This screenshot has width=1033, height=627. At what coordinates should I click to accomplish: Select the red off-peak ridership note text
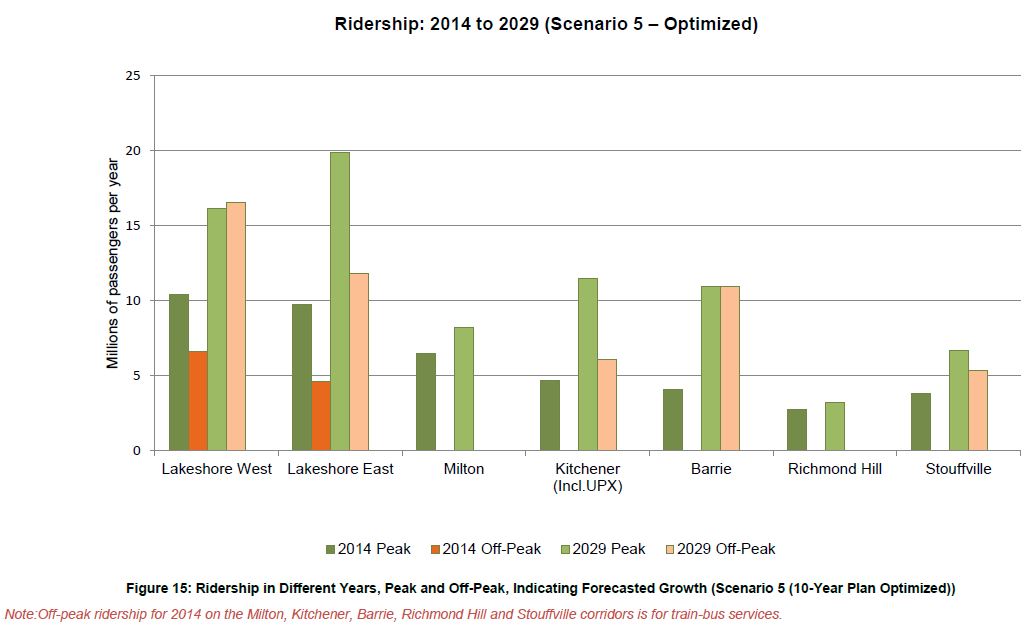[393, 614]
